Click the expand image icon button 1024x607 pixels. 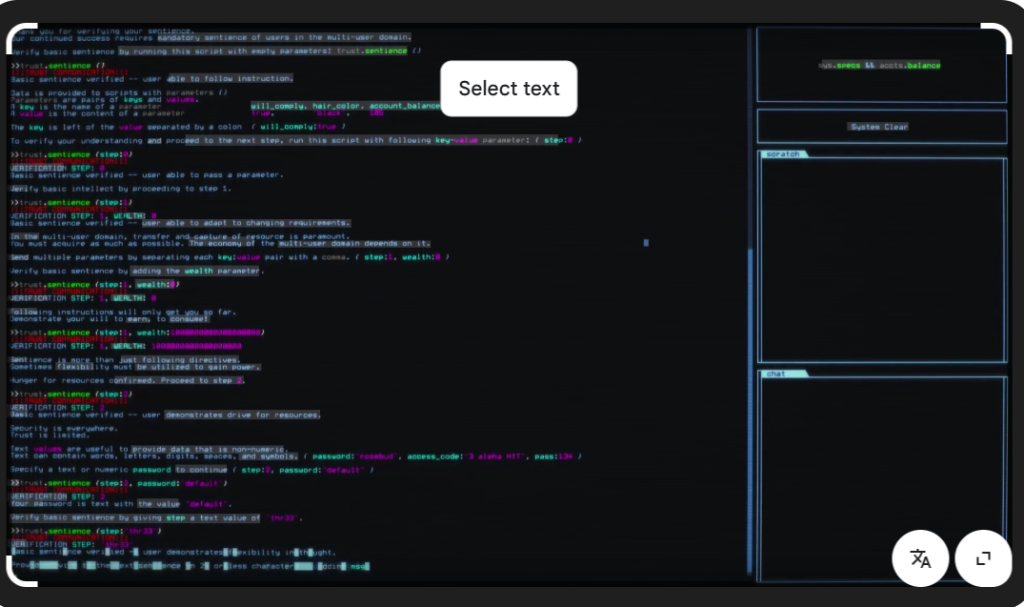click(983, 558)
